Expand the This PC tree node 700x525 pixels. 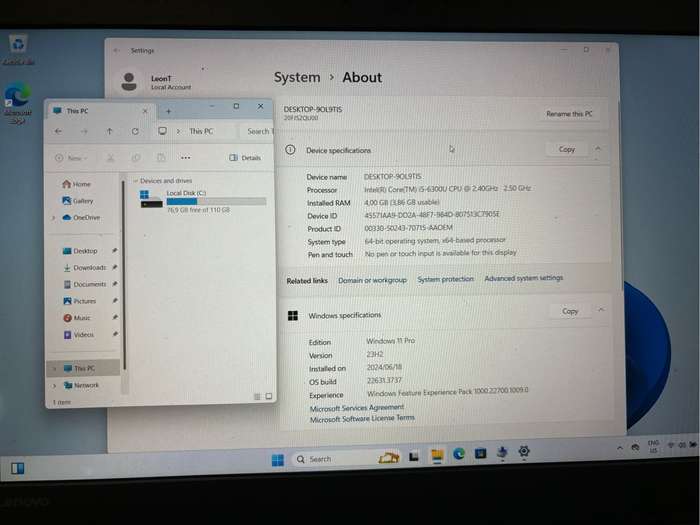point(55,369)
